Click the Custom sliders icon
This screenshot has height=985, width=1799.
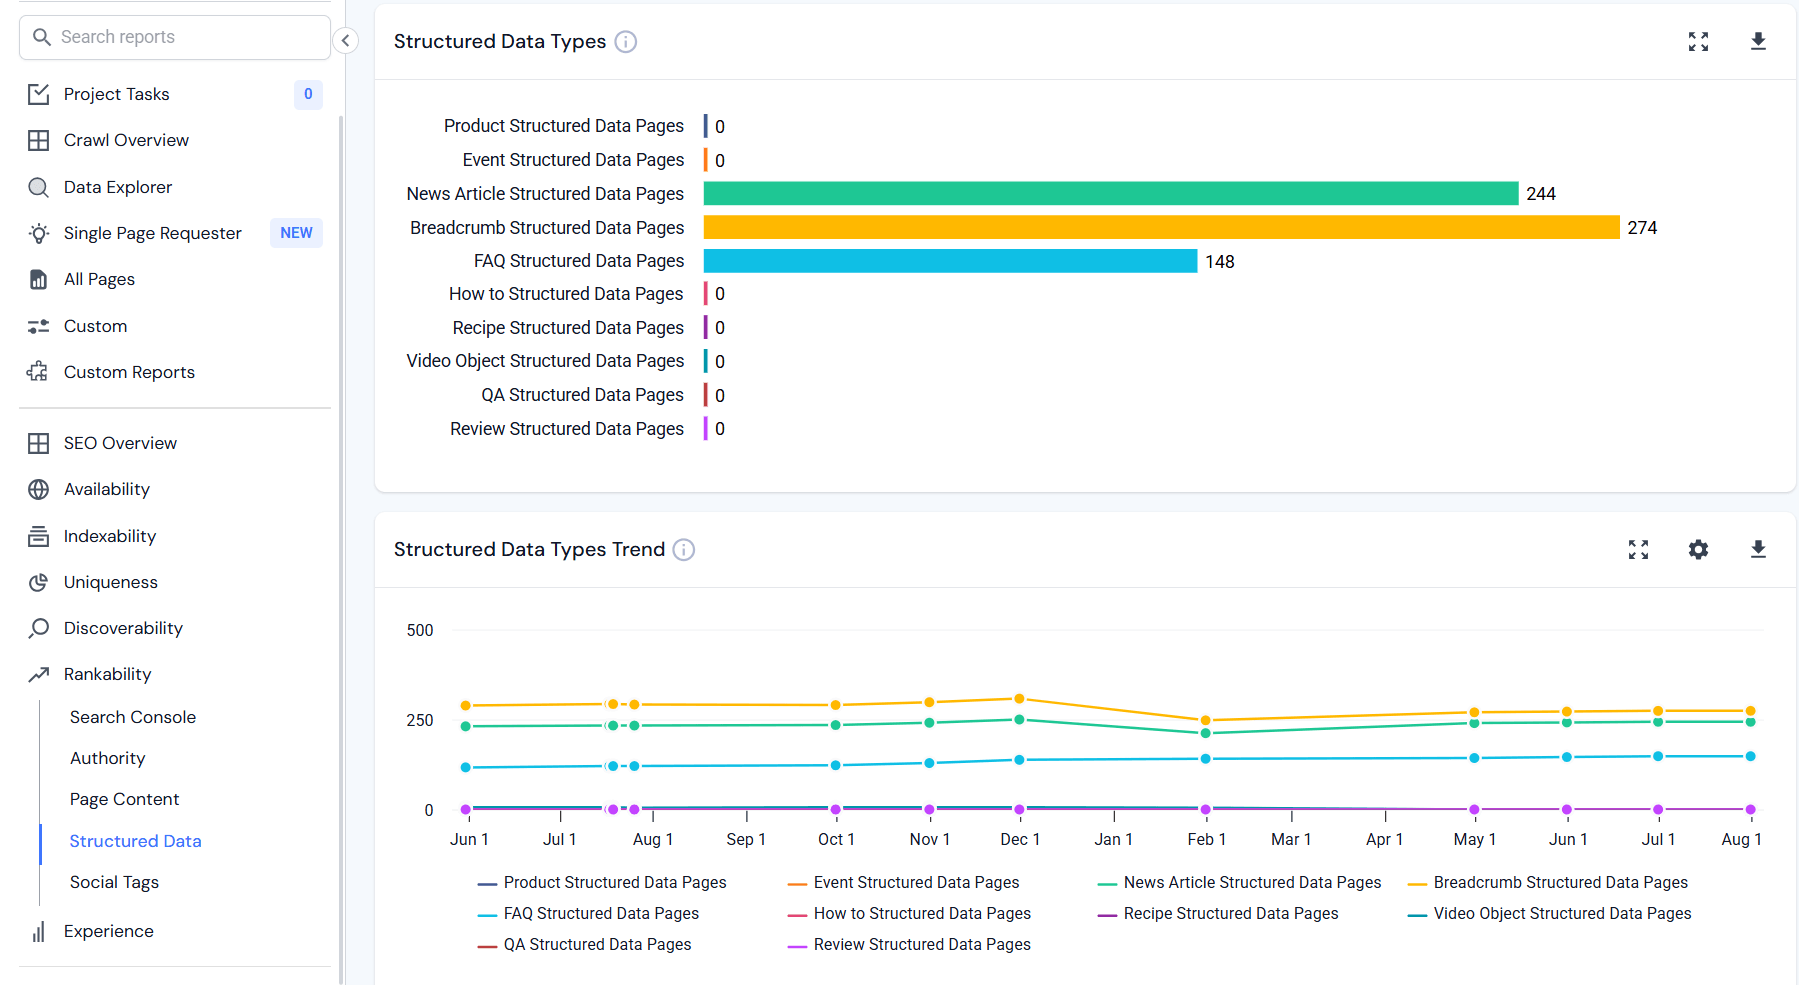click(x=38, y=326)
